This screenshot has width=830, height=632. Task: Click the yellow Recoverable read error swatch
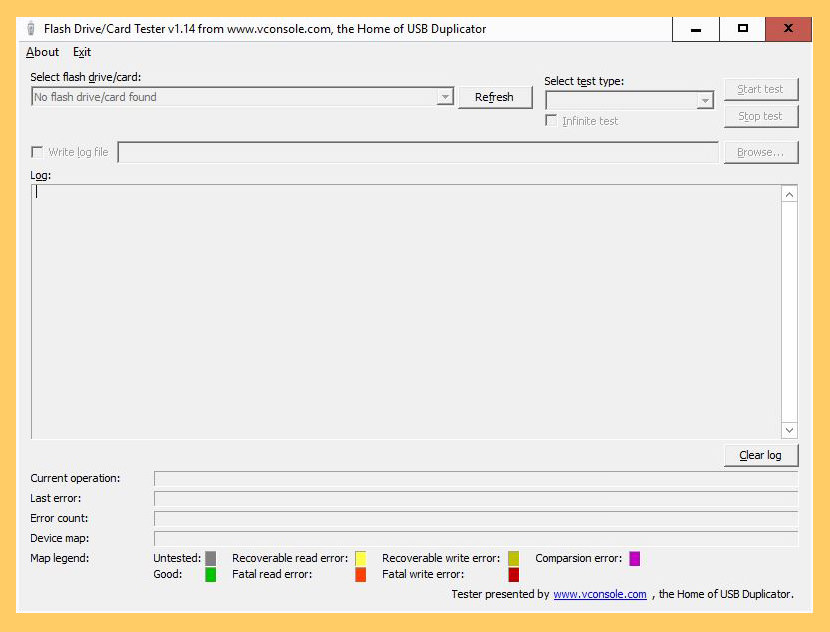(359, 558)
